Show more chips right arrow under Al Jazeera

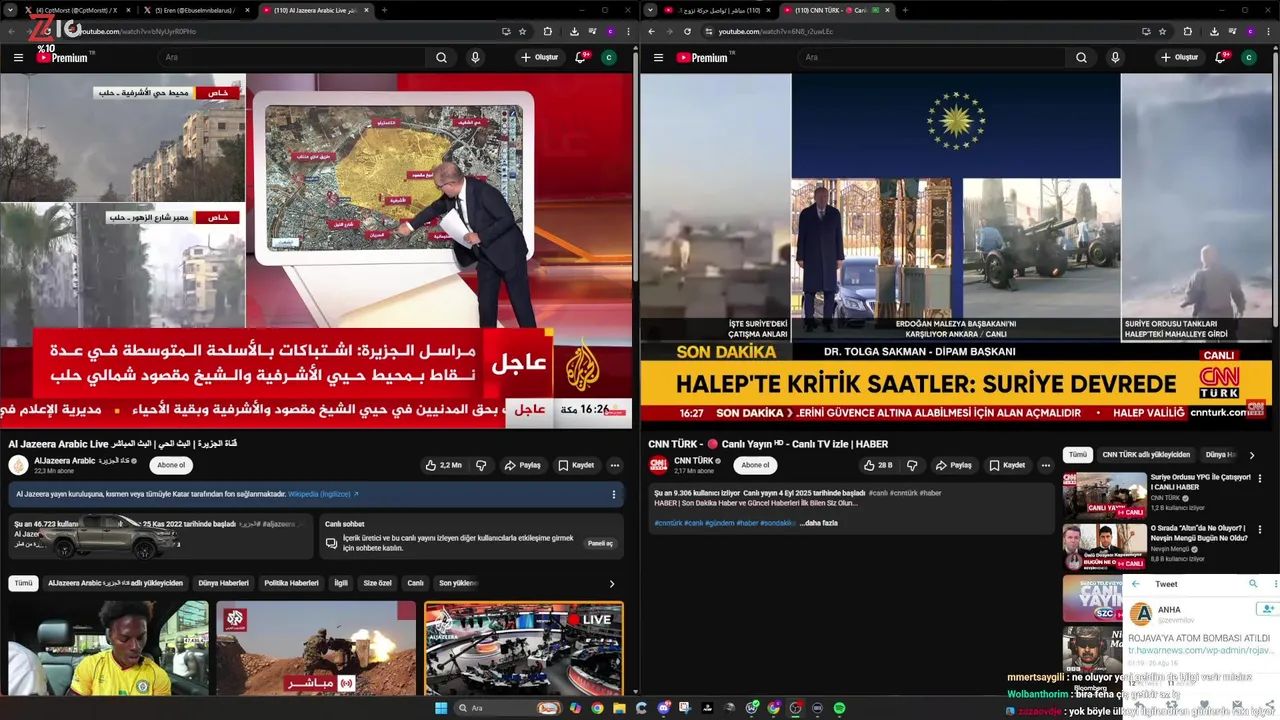click(x=612, y=584)
